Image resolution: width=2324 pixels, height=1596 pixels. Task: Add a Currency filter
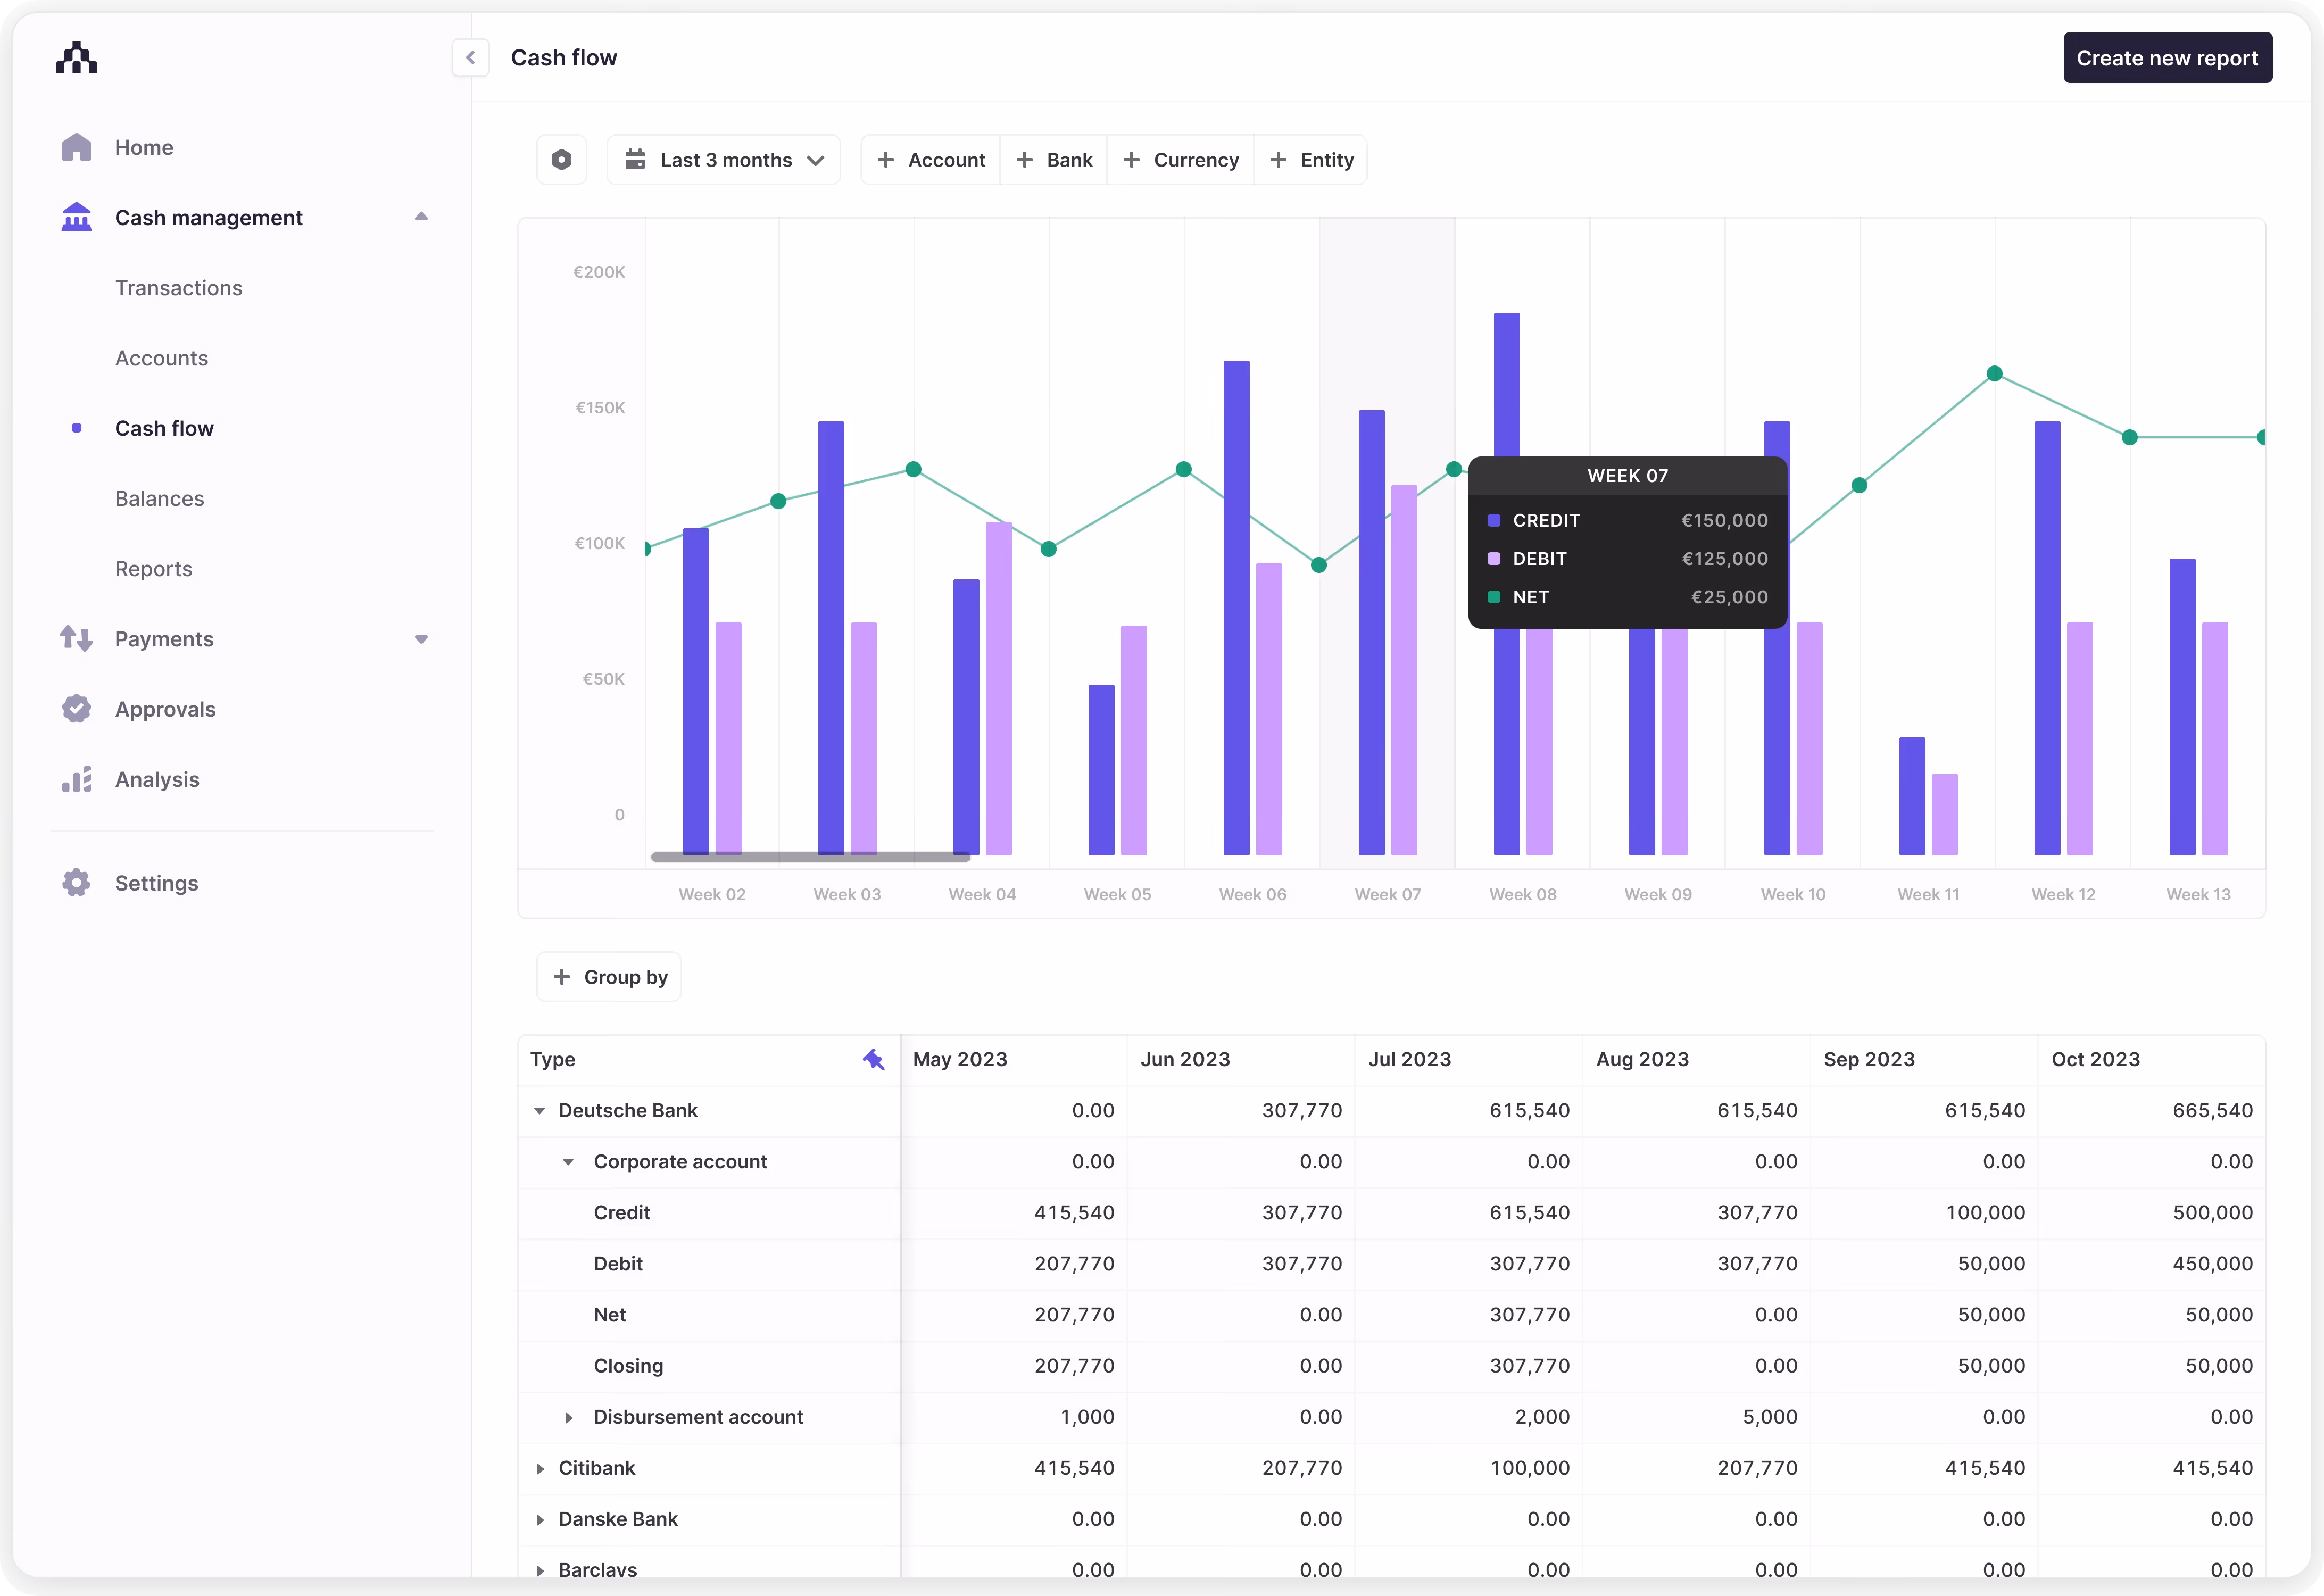pos(1181,160)
